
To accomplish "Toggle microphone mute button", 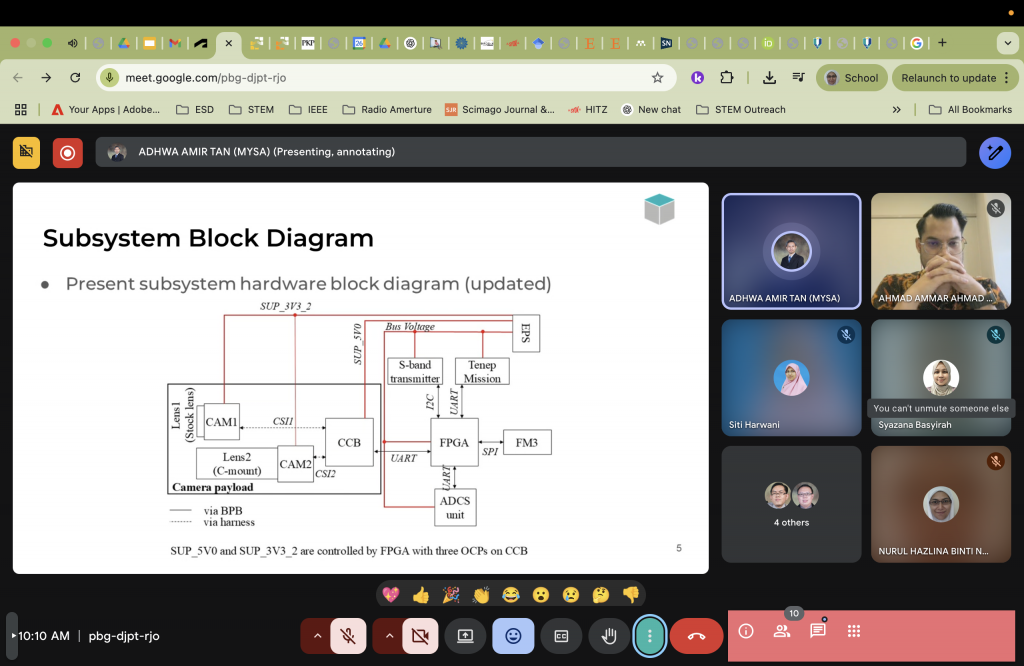I will pos(348,635).
